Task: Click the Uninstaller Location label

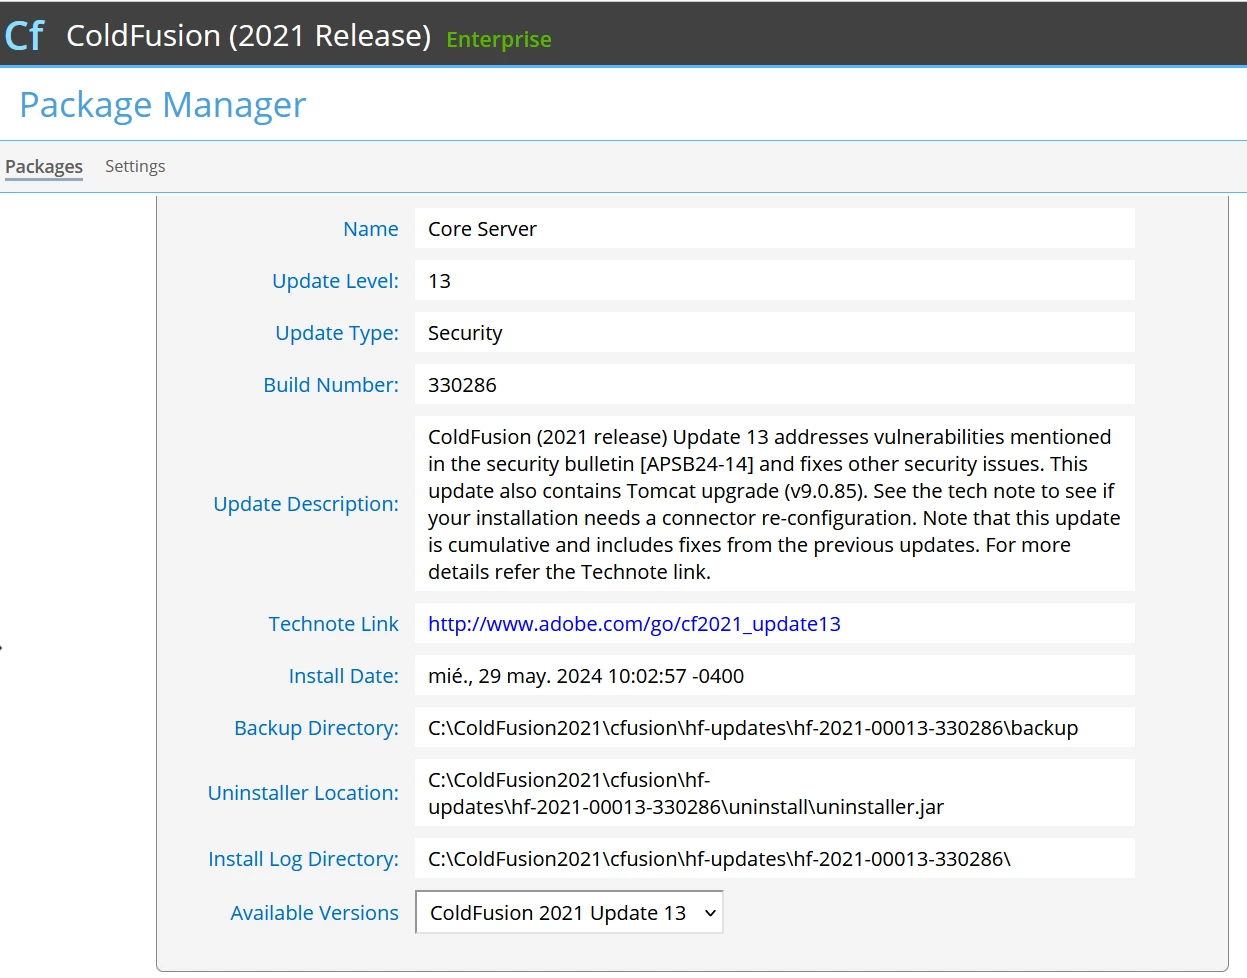Action: (303, 793)
